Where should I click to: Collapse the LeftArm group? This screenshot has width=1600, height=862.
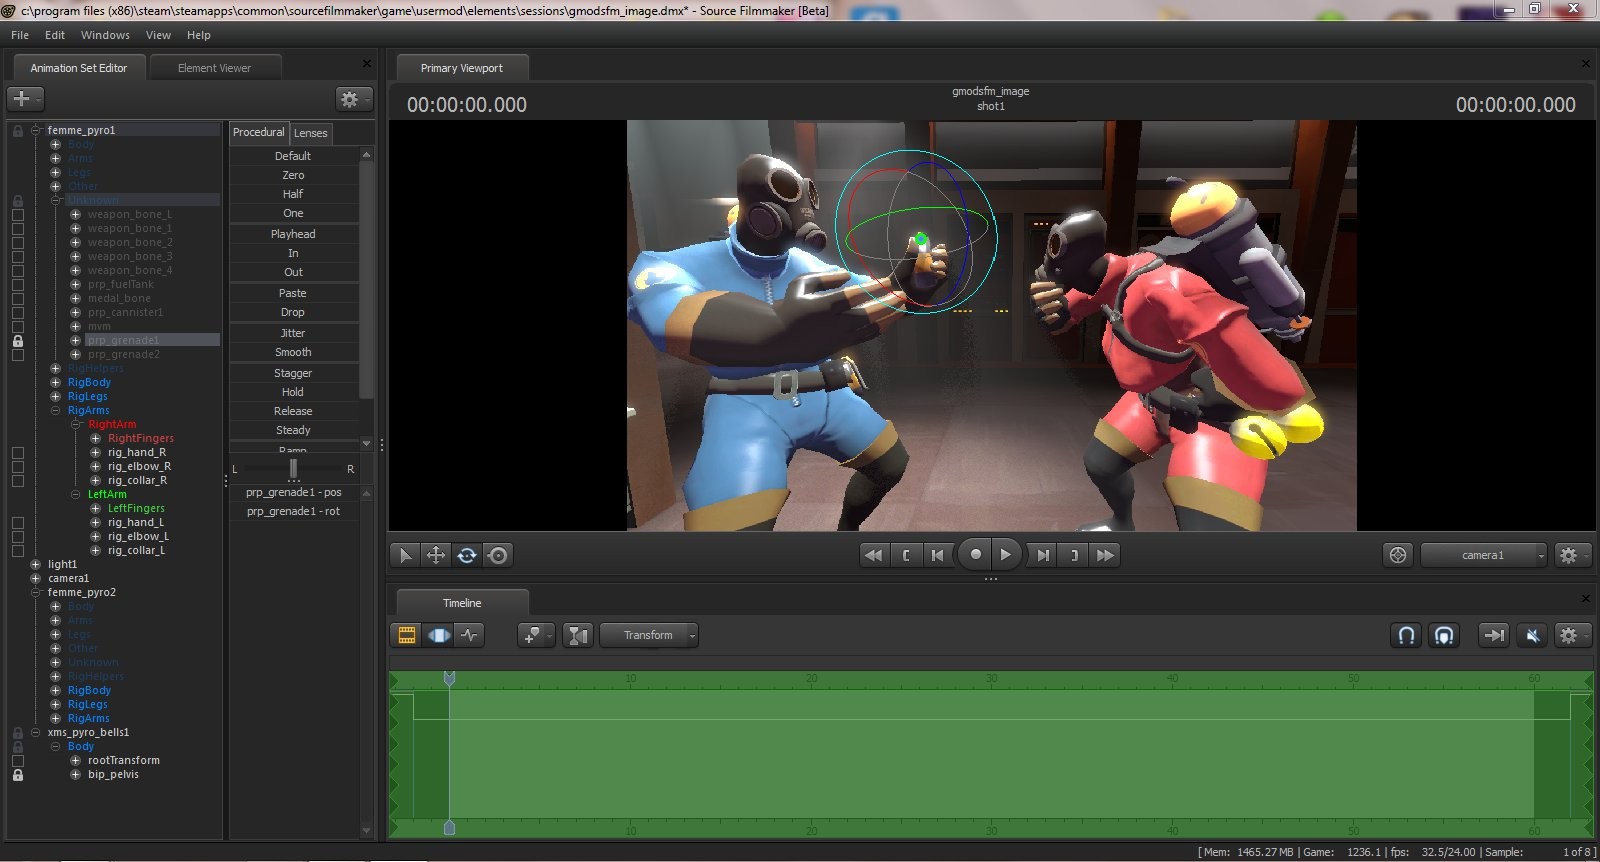76,494
